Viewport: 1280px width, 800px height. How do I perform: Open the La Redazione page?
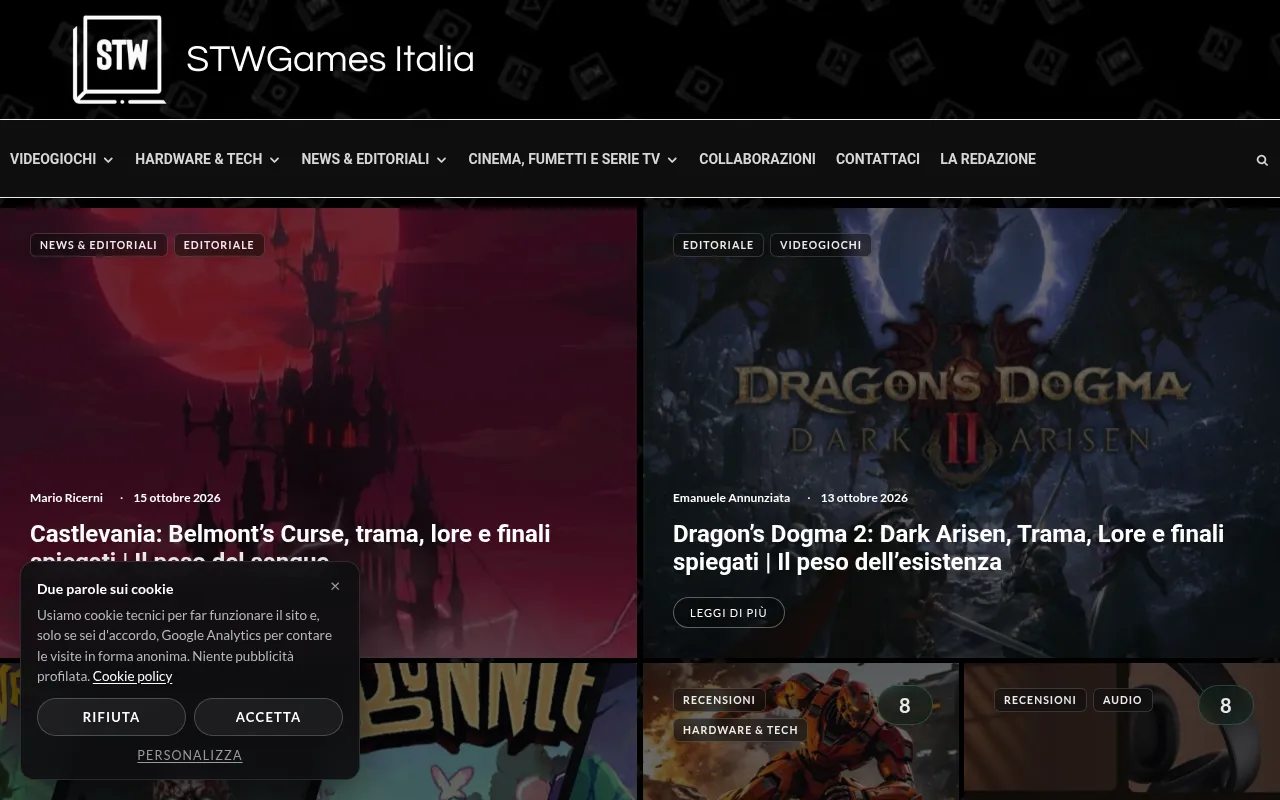[x=988, y=159]
